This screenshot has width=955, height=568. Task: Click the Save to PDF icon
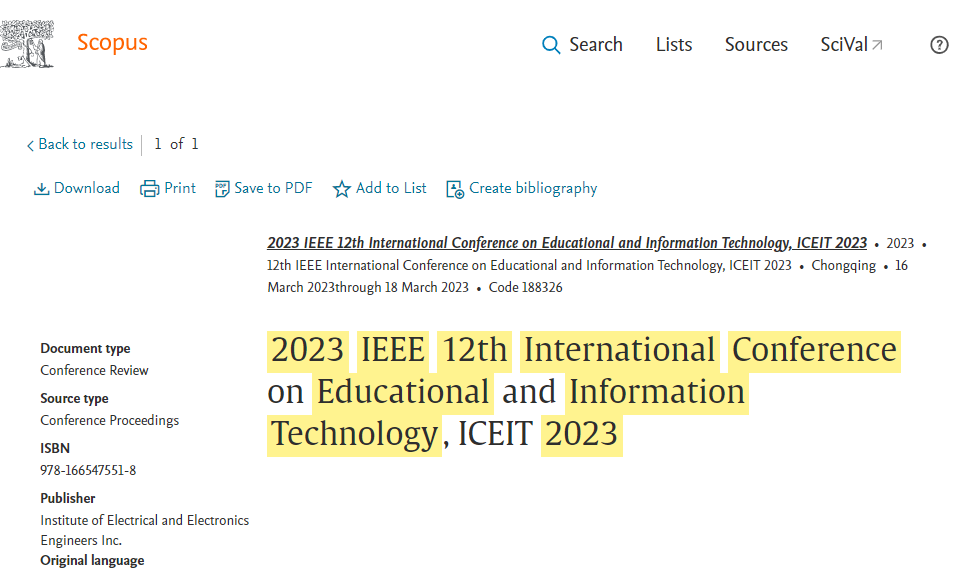(x=222, y=189)
